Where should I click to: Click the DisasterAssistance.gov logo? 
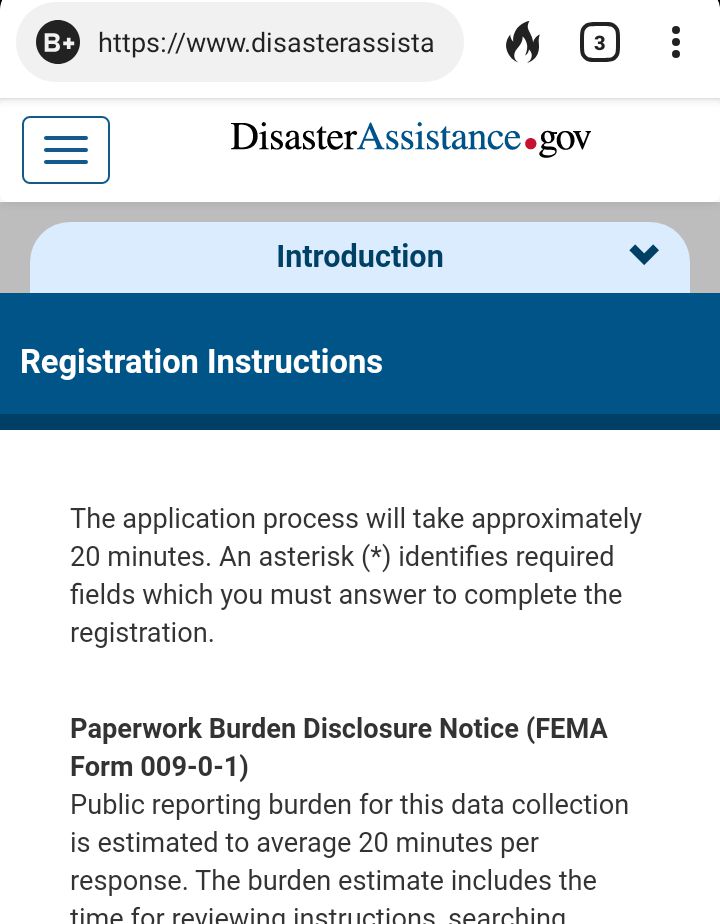410,138
